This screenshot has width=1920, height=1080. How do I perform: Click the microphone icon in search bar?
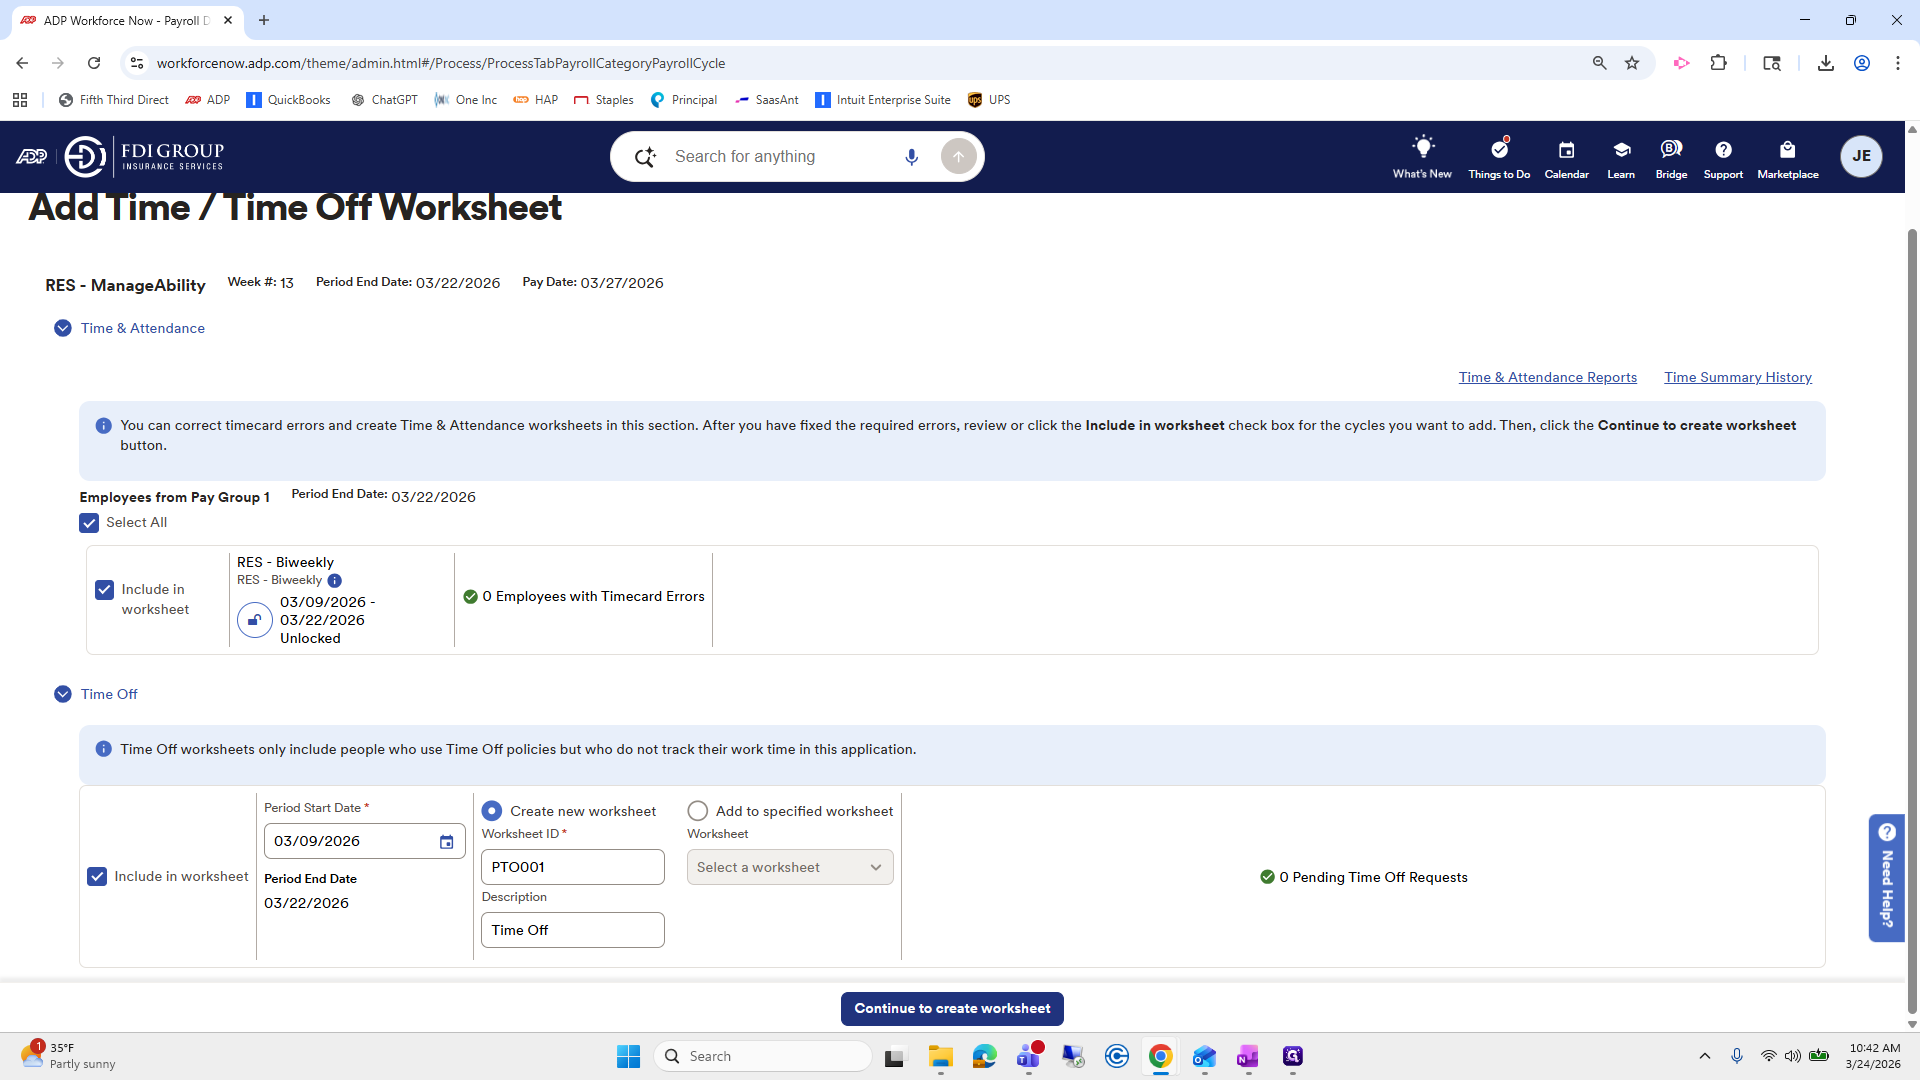pos(911,157)
